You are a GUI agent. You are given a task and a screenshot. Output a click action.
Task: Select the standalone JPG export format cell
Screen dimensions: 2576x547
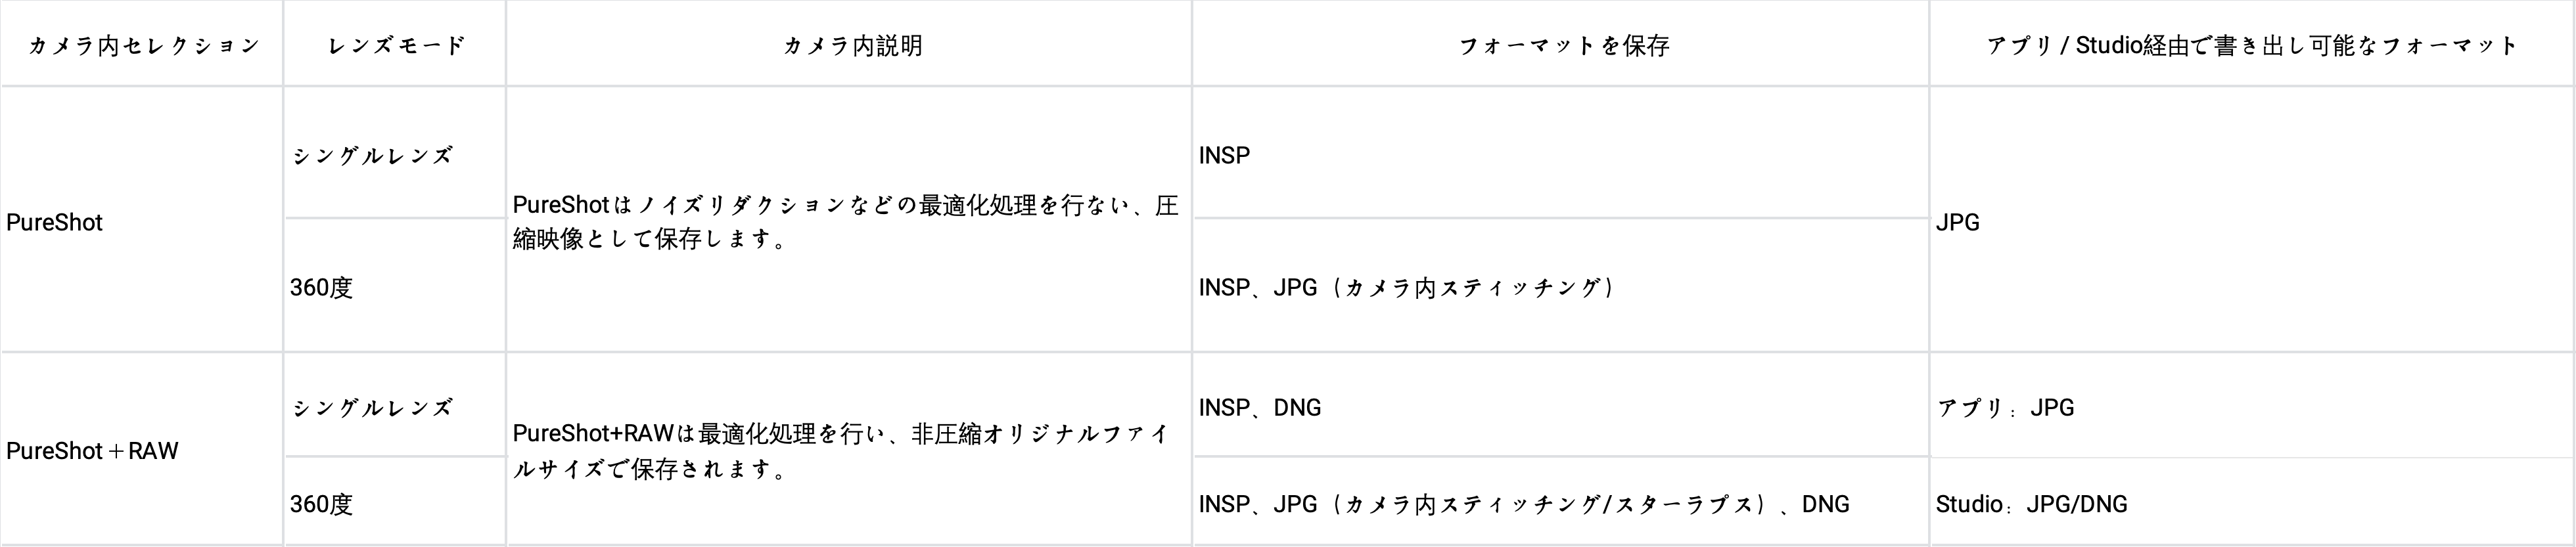click(1958, 223)
